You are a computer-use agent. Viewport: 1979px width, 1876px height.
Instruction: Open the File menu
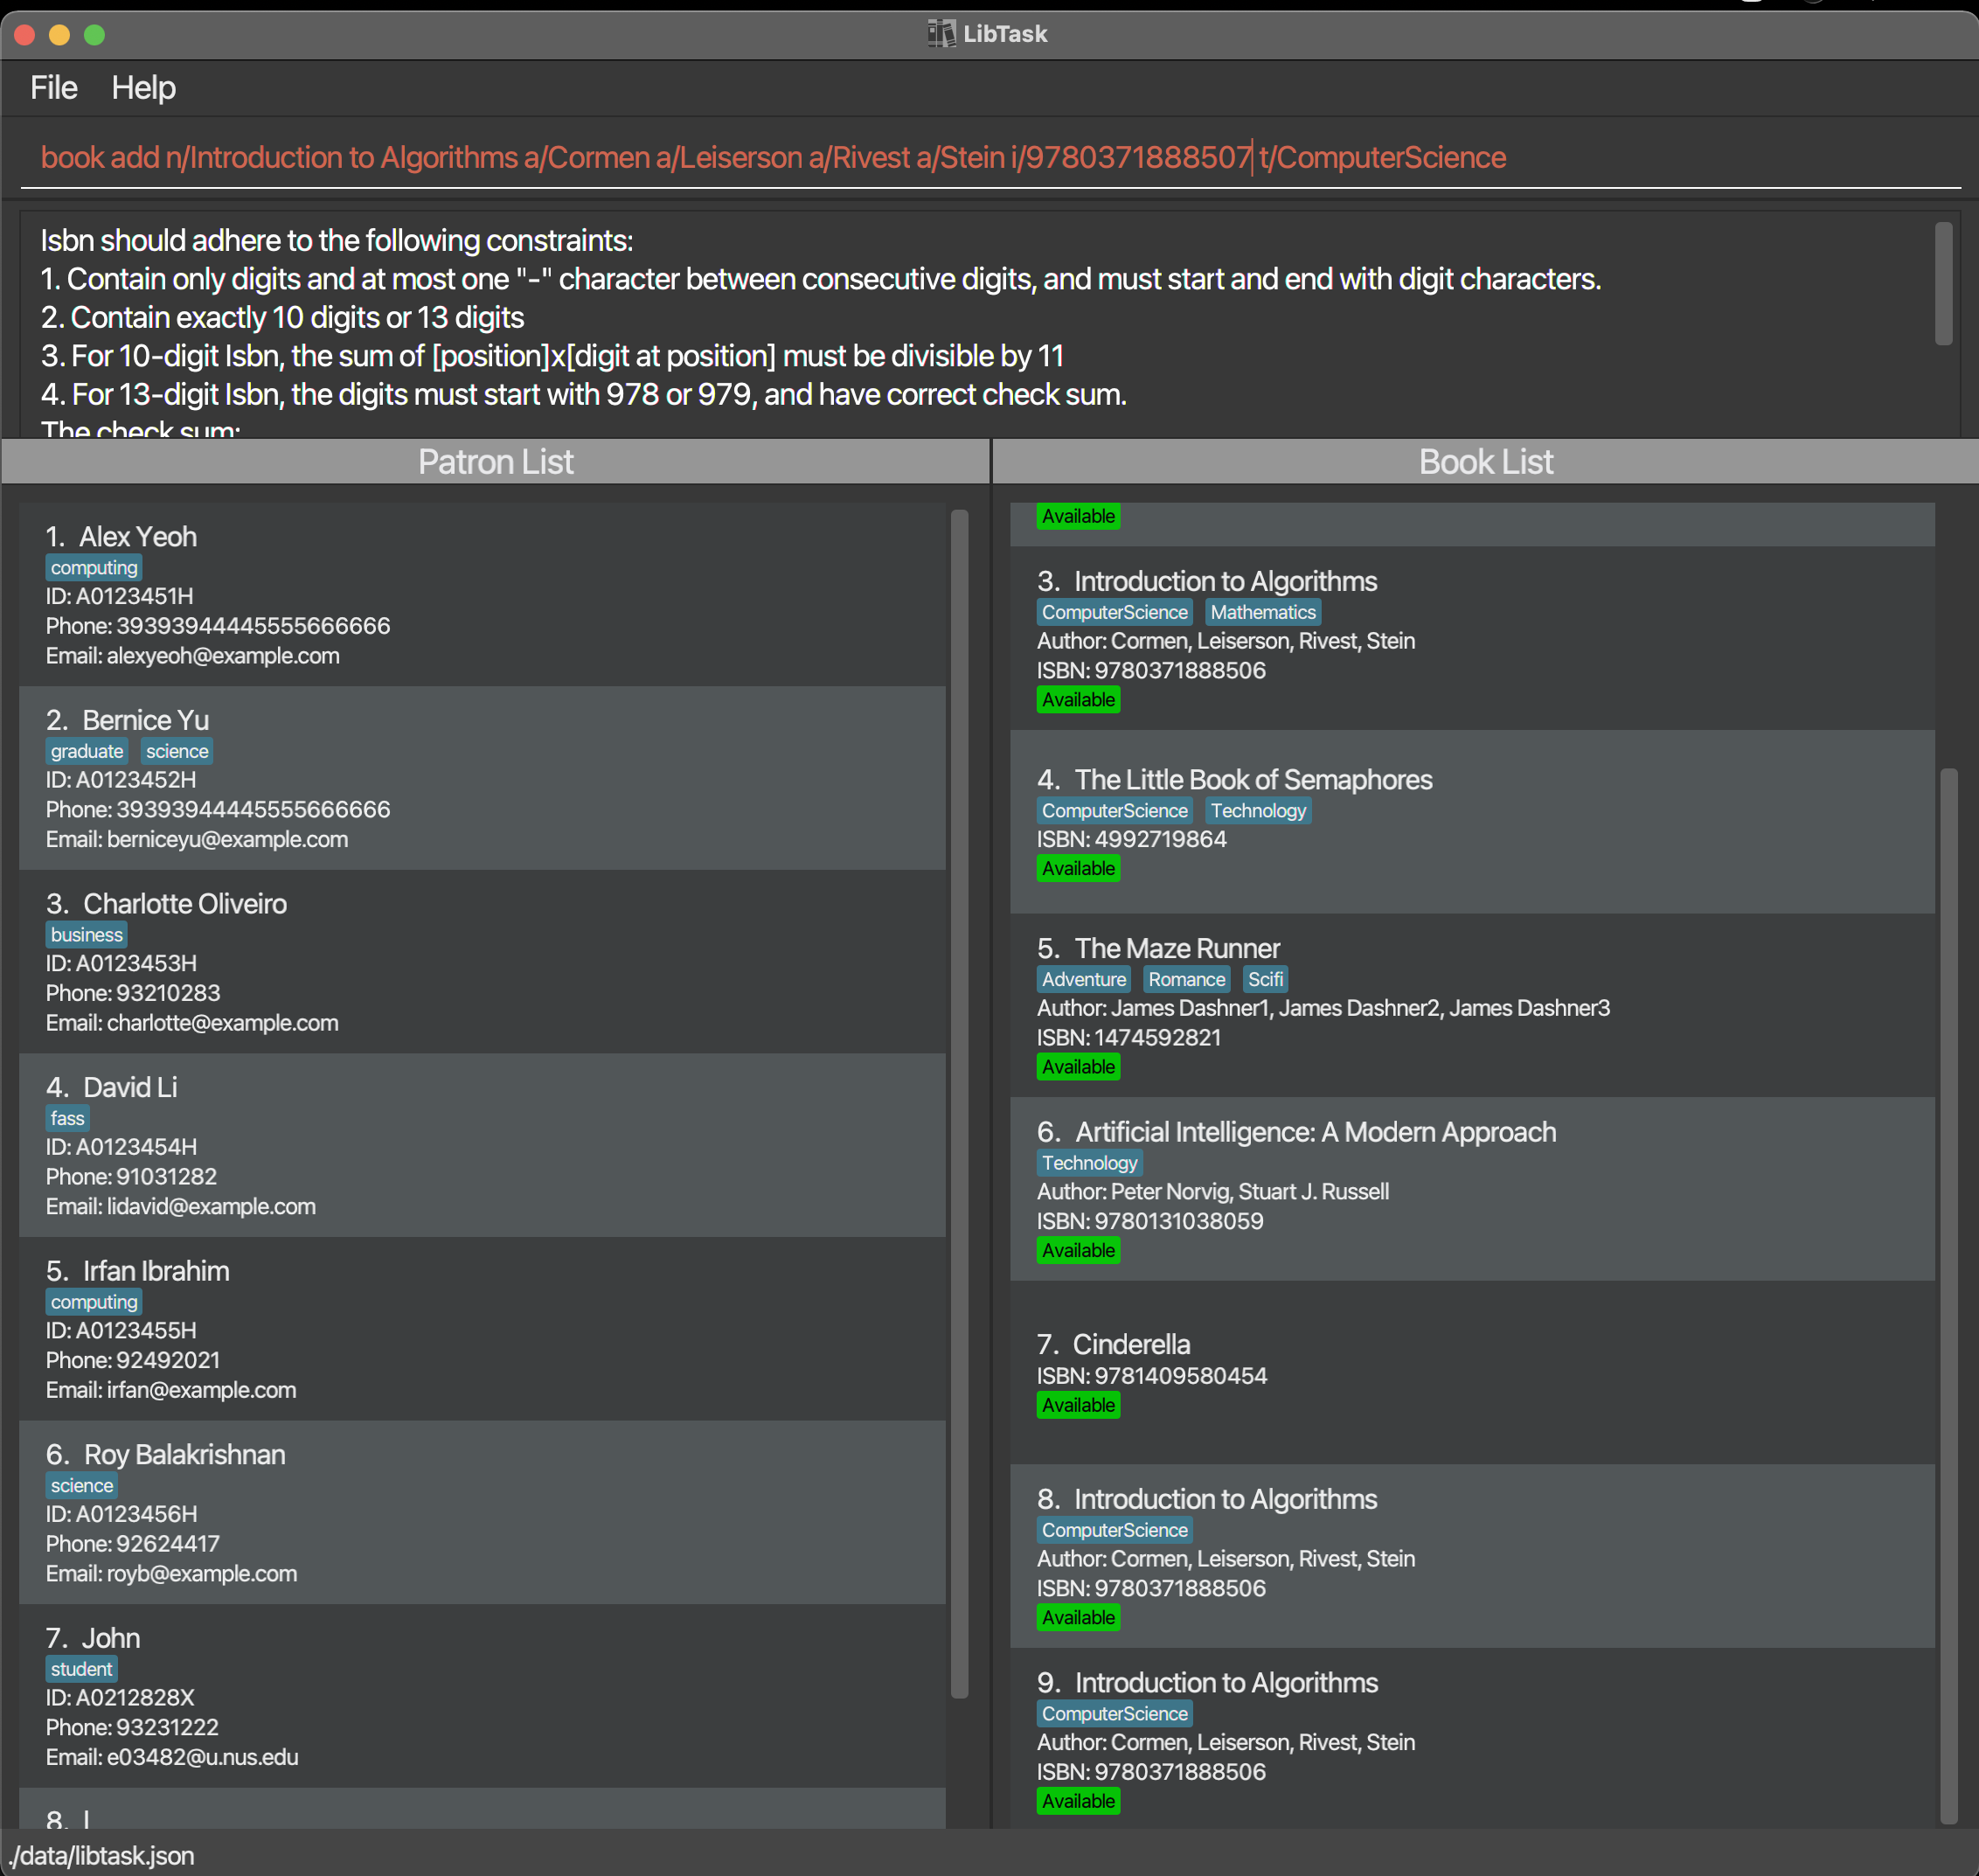point(53,88)
